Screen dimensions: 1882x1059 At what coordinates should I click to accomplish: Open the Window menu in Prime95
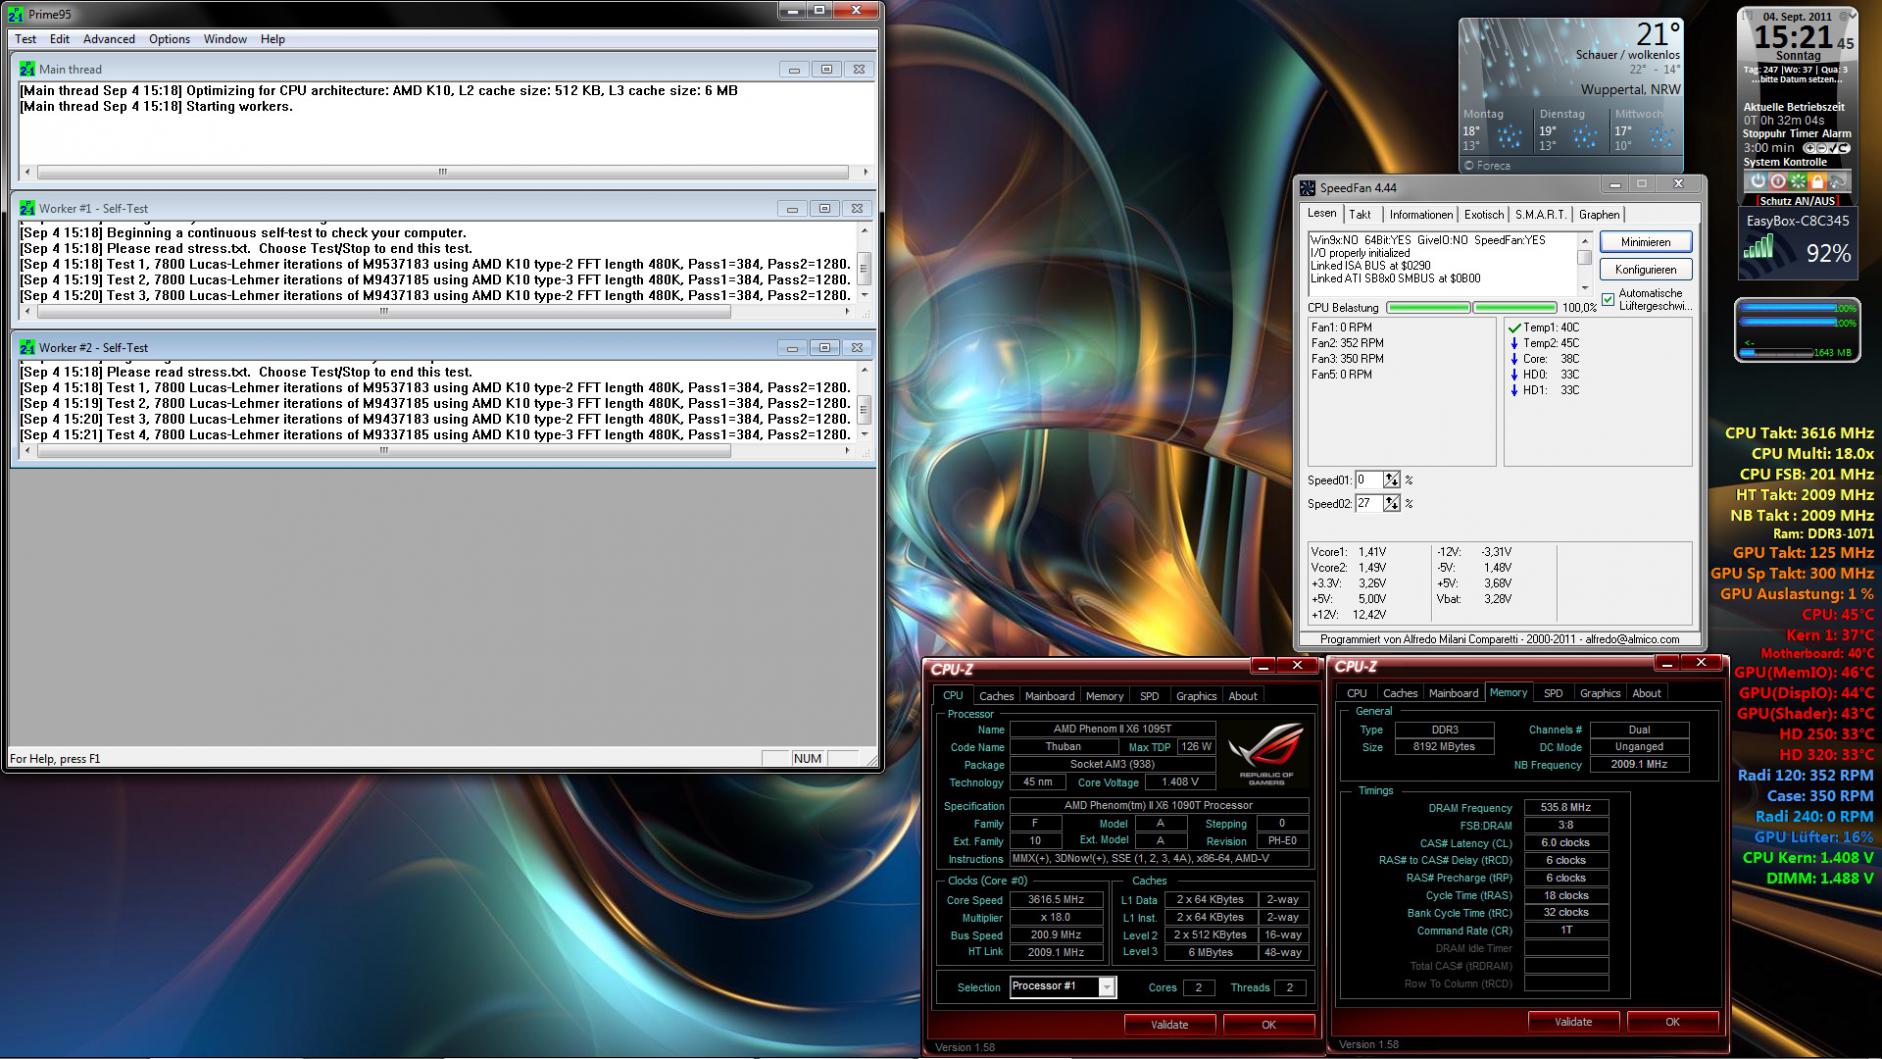[x=225, y=39]
